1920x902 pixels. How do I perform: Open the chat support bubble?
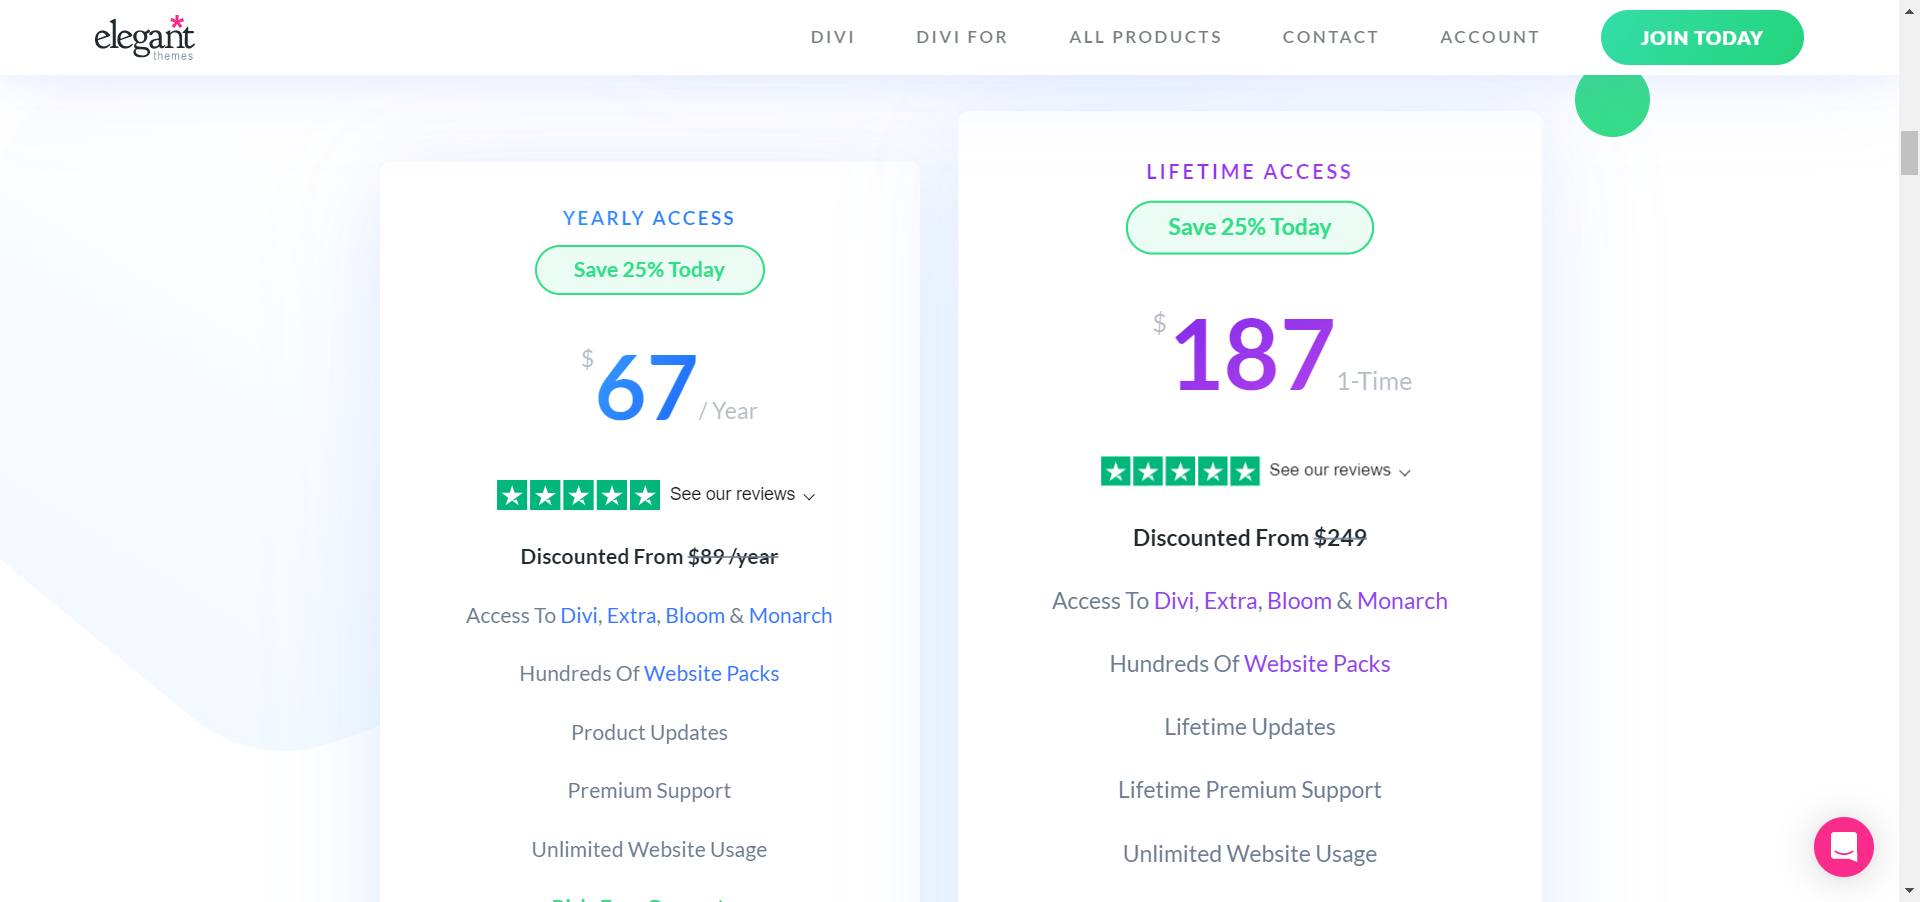(1843, 847)
